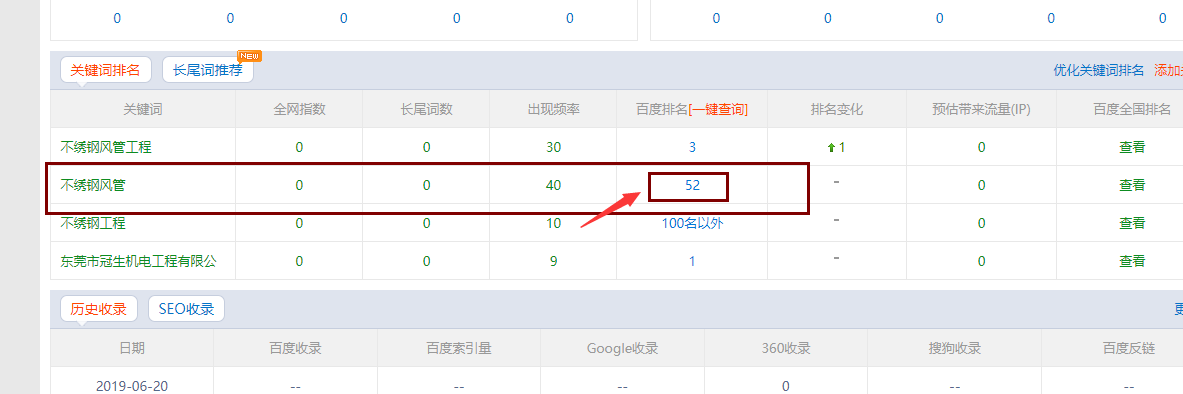This screenshot has width=1183, height=394.
Task: Click the 360收录 value 0 for 2019-06-20
Action: click(x=785, y=386)
